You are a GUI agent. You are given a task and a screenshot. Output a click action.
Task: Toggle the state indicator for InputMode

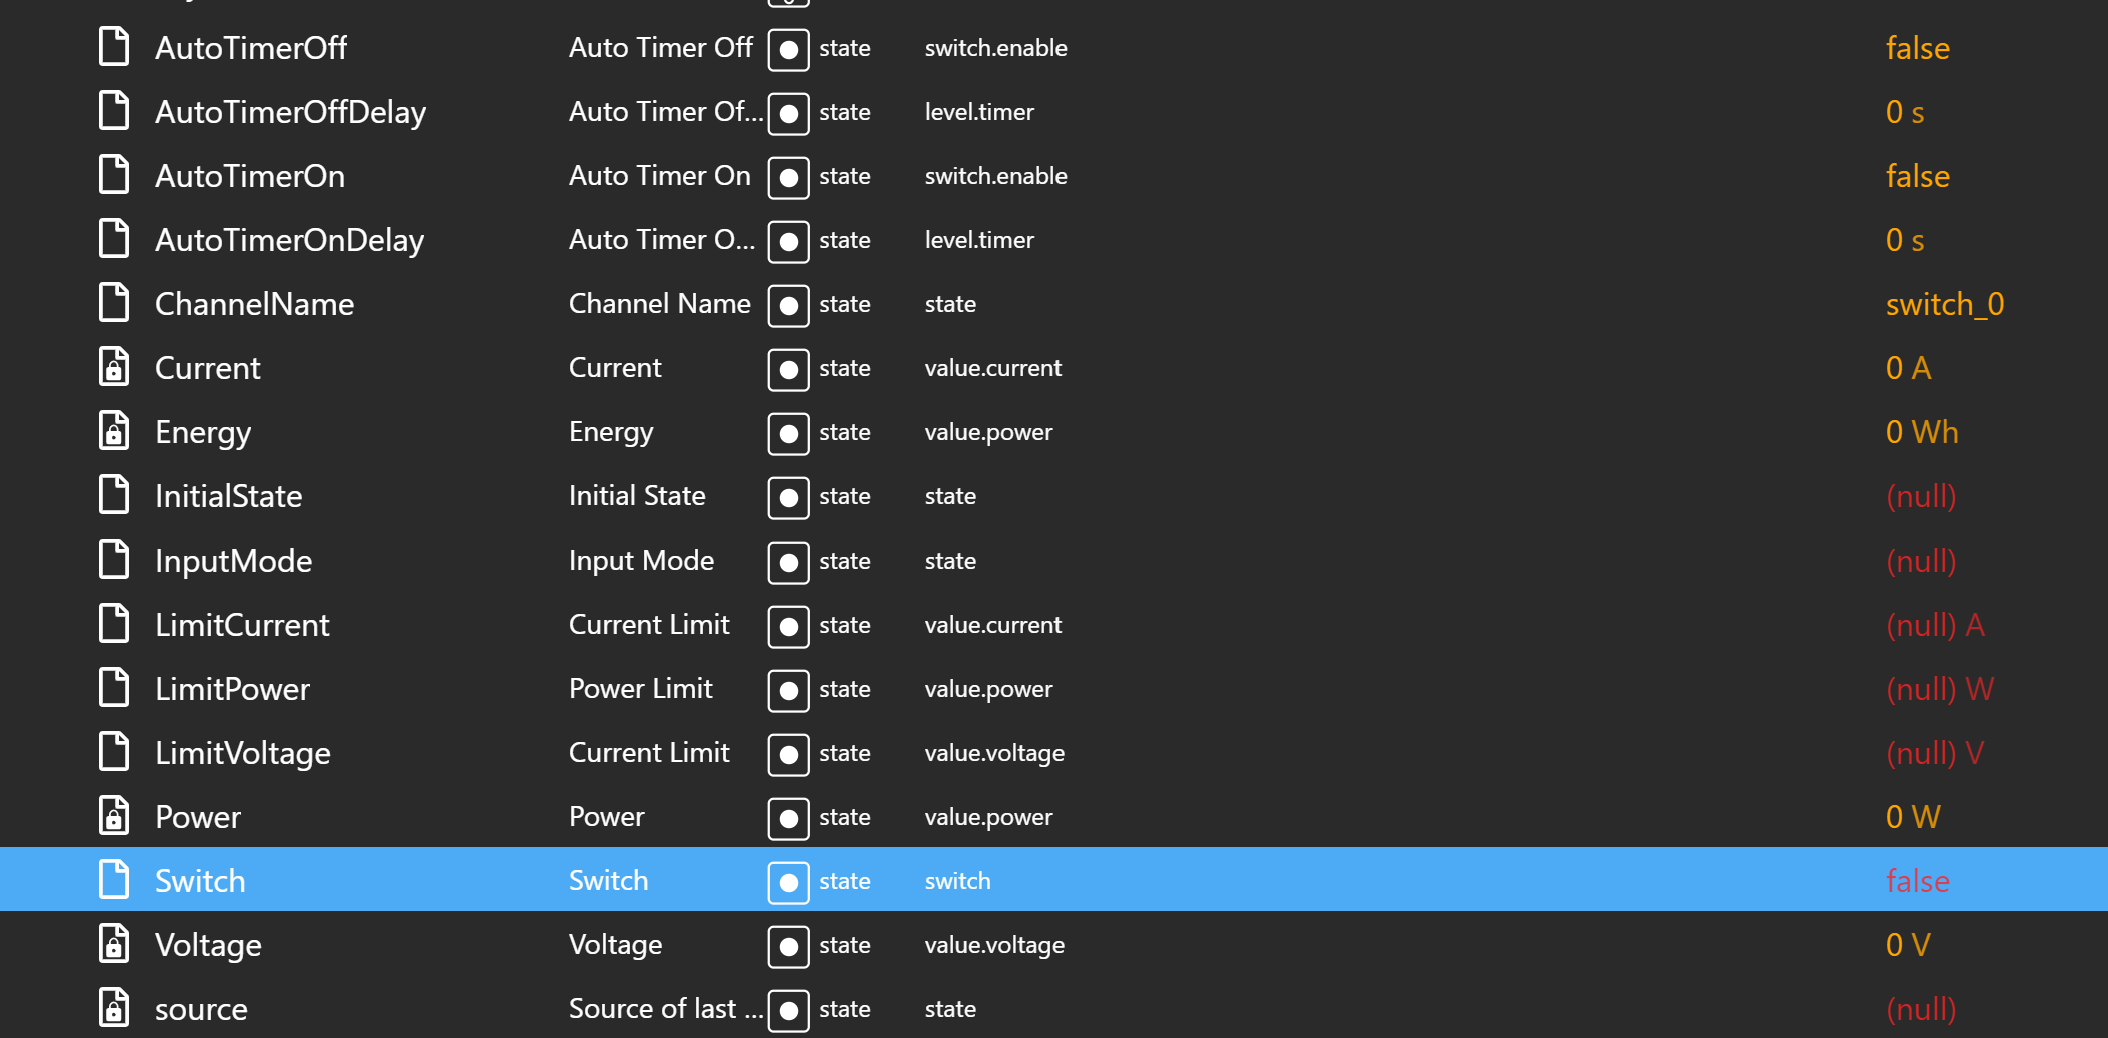point(788,562)
